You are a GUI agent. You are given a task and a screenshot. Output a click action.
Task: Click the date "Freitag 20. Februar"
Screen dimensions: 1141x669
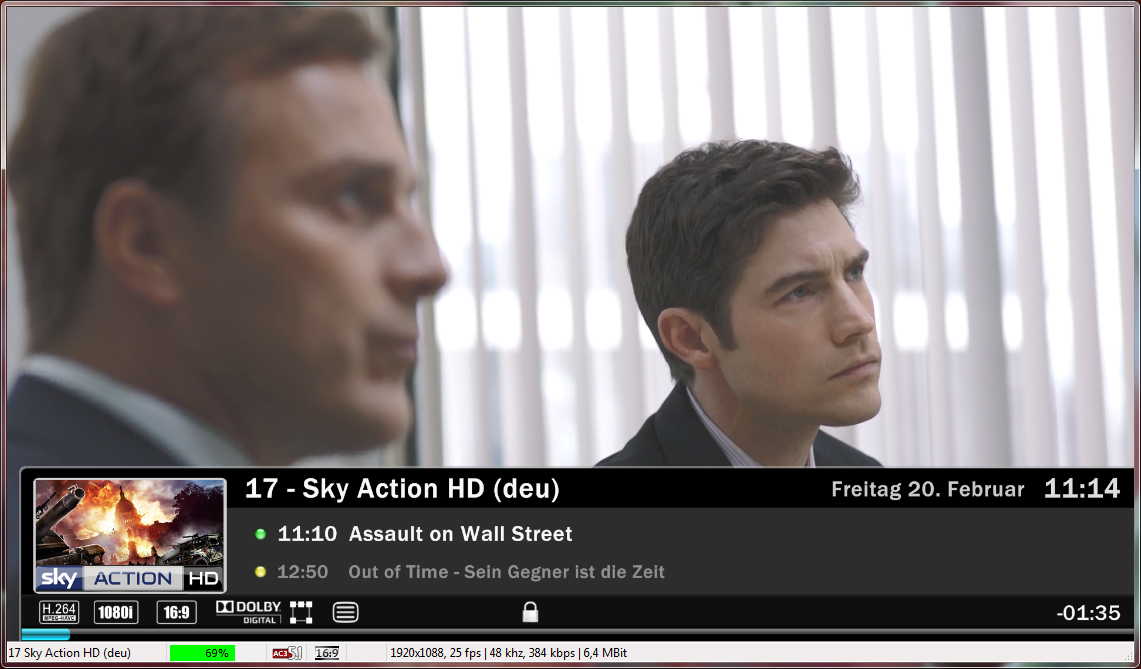point(928,489)
